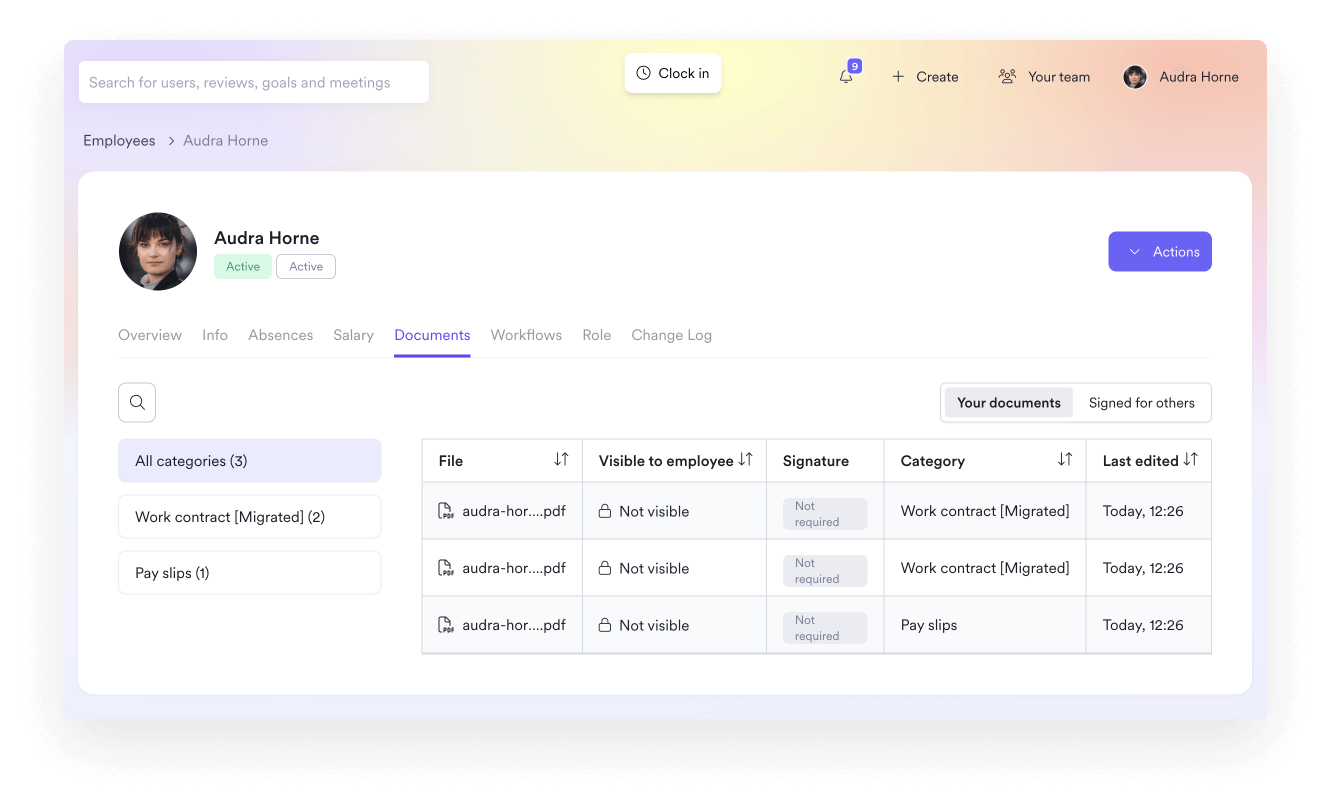Sort the table by the File column
The height and width of the screenshot is (807, 1331).
[x=562, y=459]
